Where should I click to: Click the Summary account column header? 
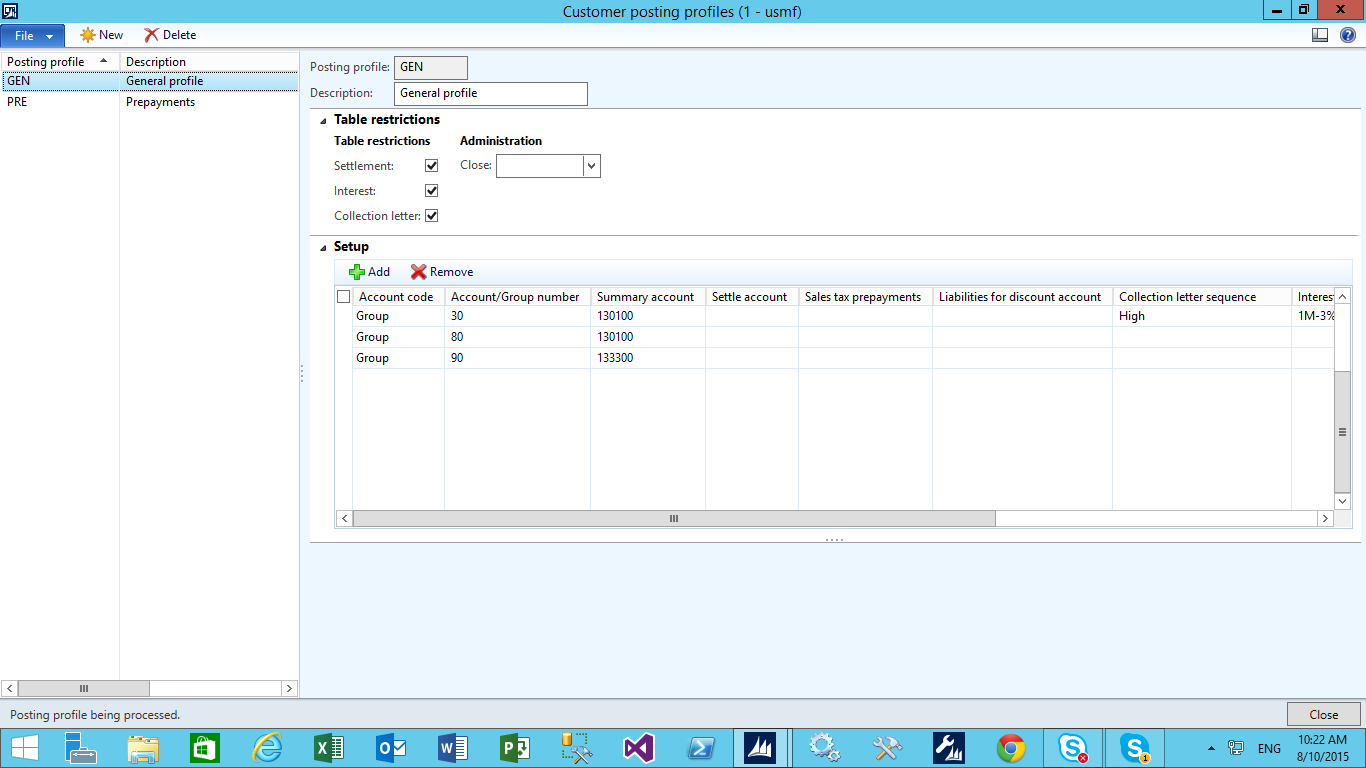(x=648, y=297)
